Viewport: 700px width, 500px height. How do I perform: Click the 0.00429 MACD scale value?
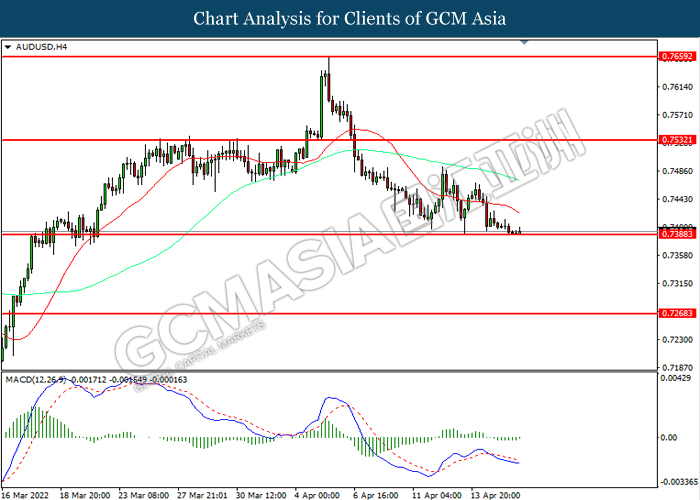click(x=675, y=378)
